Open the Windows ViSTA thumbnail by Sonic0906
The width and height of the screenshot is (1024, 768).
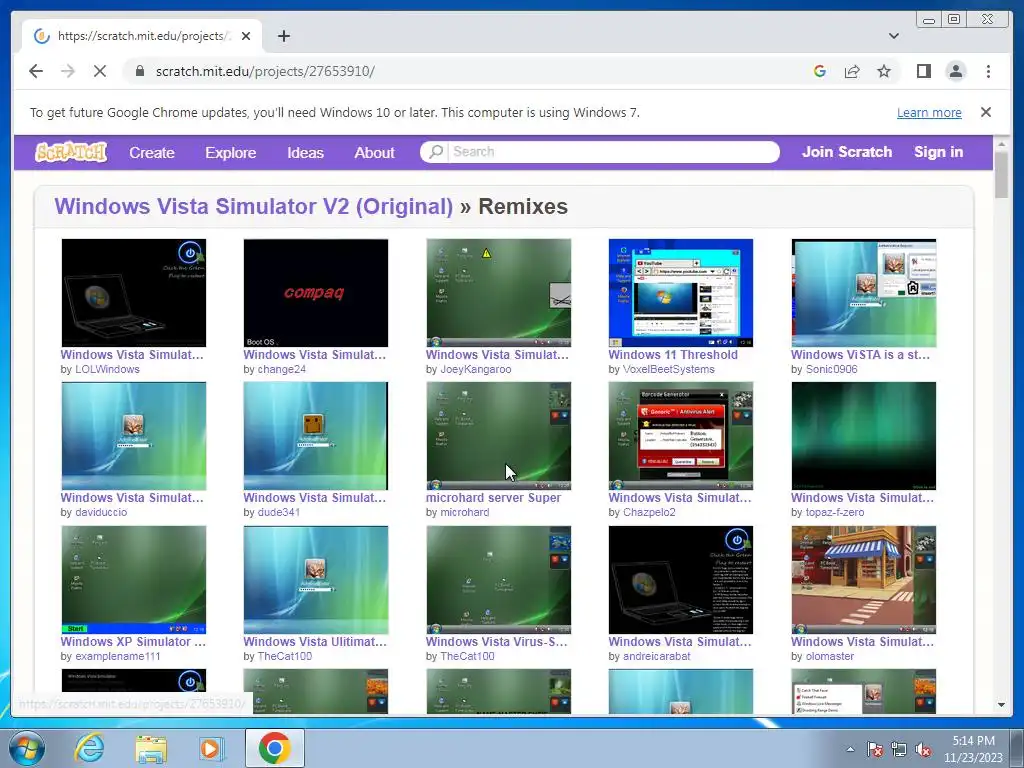(x=863, y=293)
